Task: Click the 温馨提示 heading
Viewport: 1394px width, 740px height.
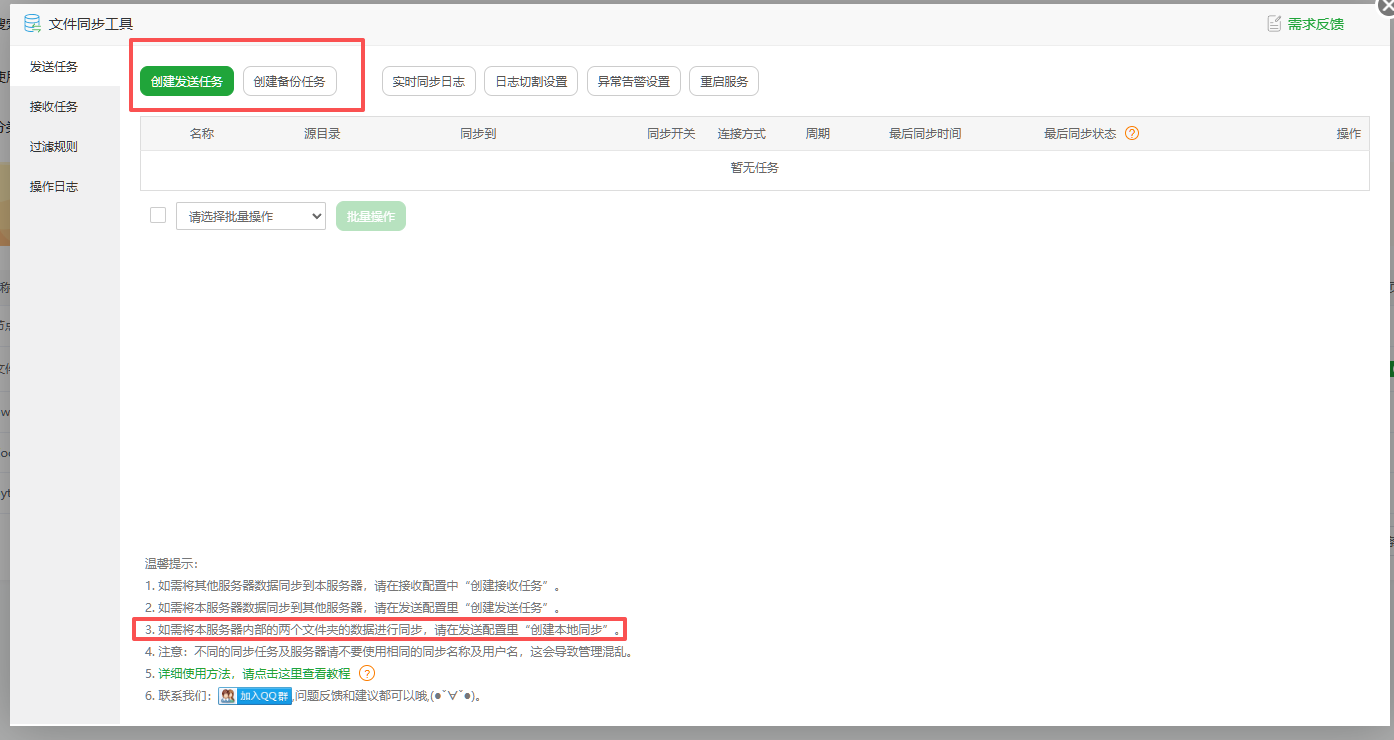Action: (172, 564)
